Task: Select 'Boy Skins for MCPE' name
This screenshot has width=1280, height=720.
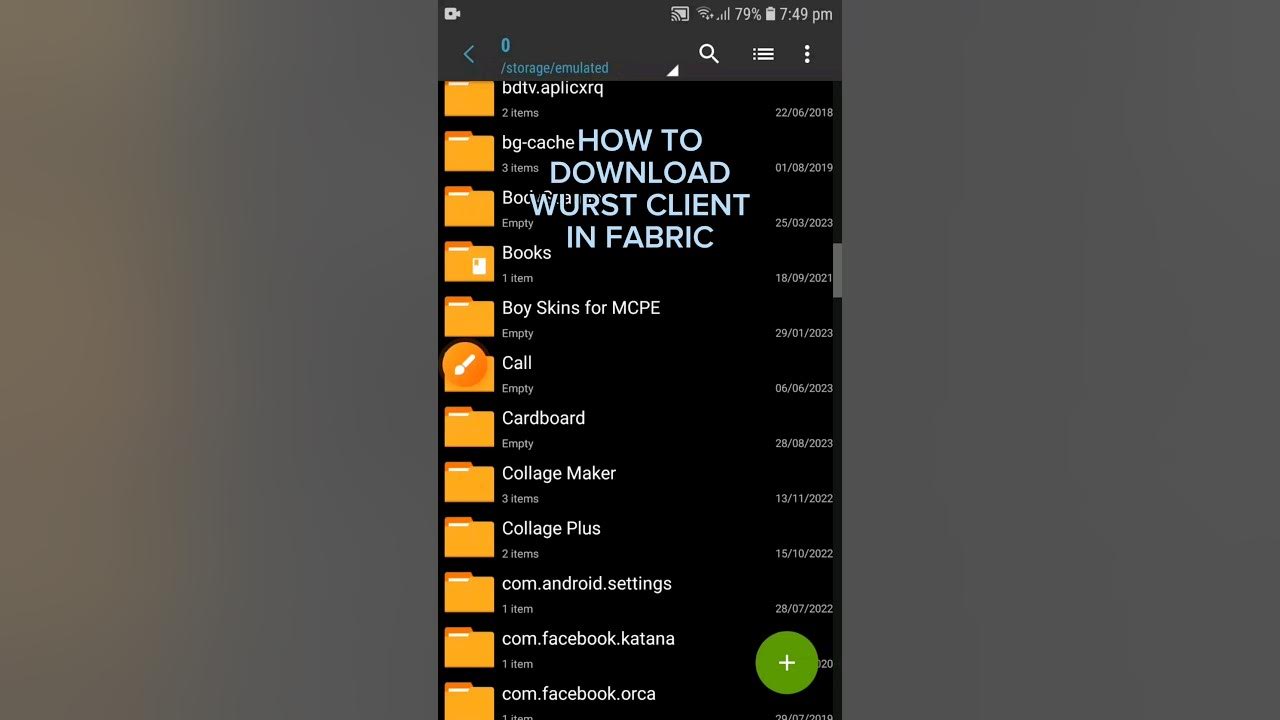Action: tap(581, 308)
